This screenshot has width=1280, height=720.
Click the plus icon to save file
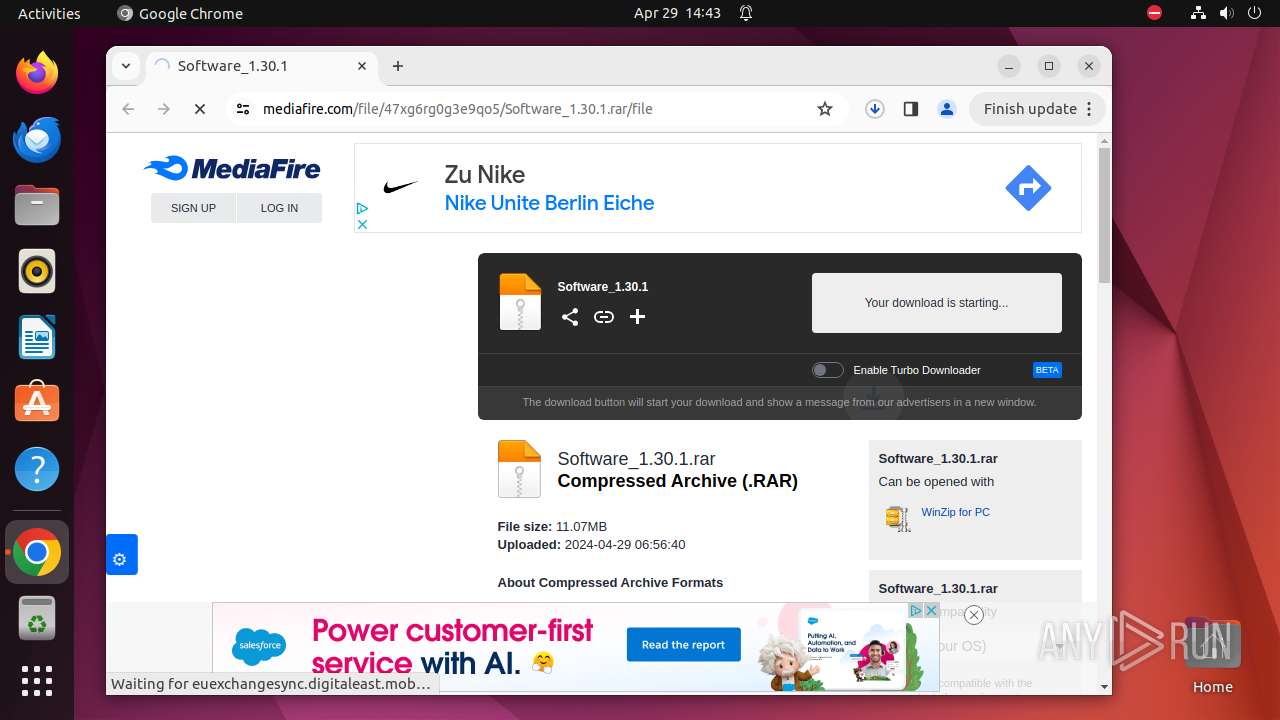(x=637, y=317)
